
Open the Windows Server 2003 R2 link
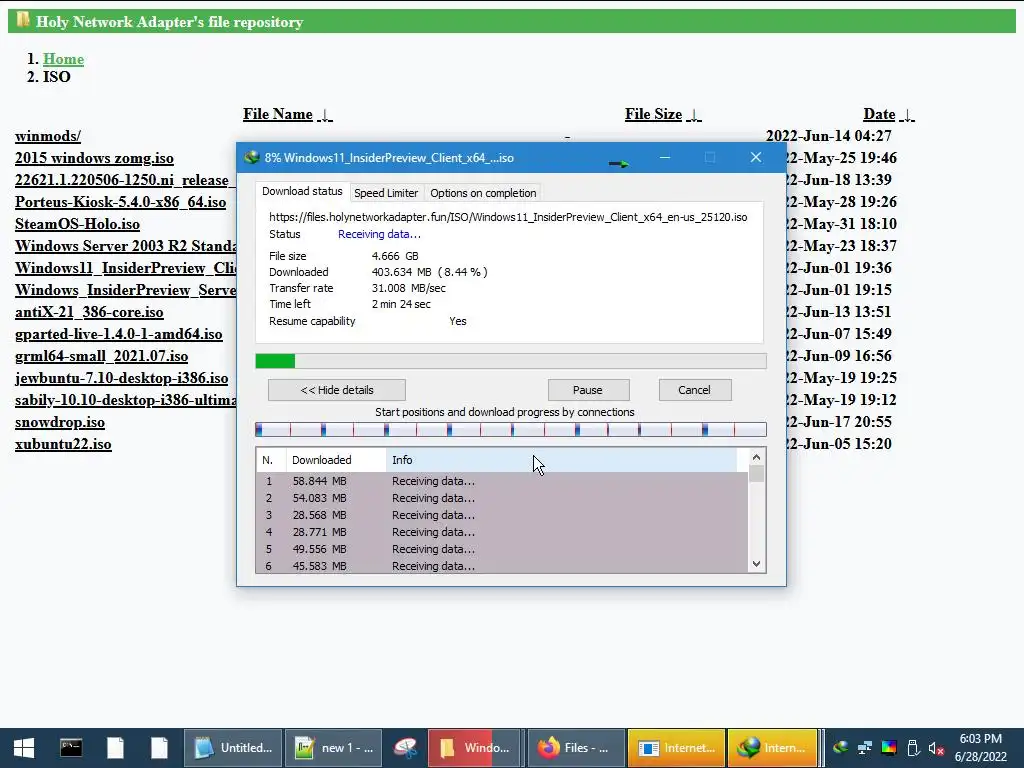125,246
